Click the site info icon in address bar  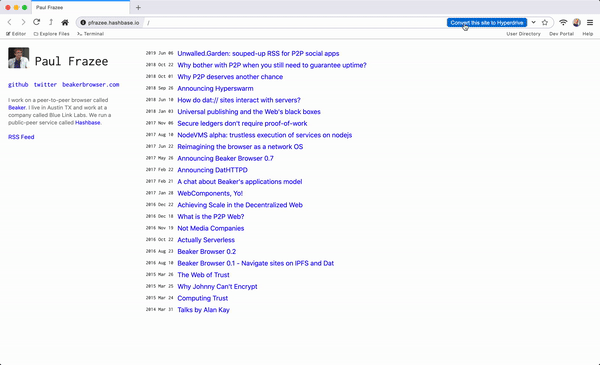pos(83,23)
